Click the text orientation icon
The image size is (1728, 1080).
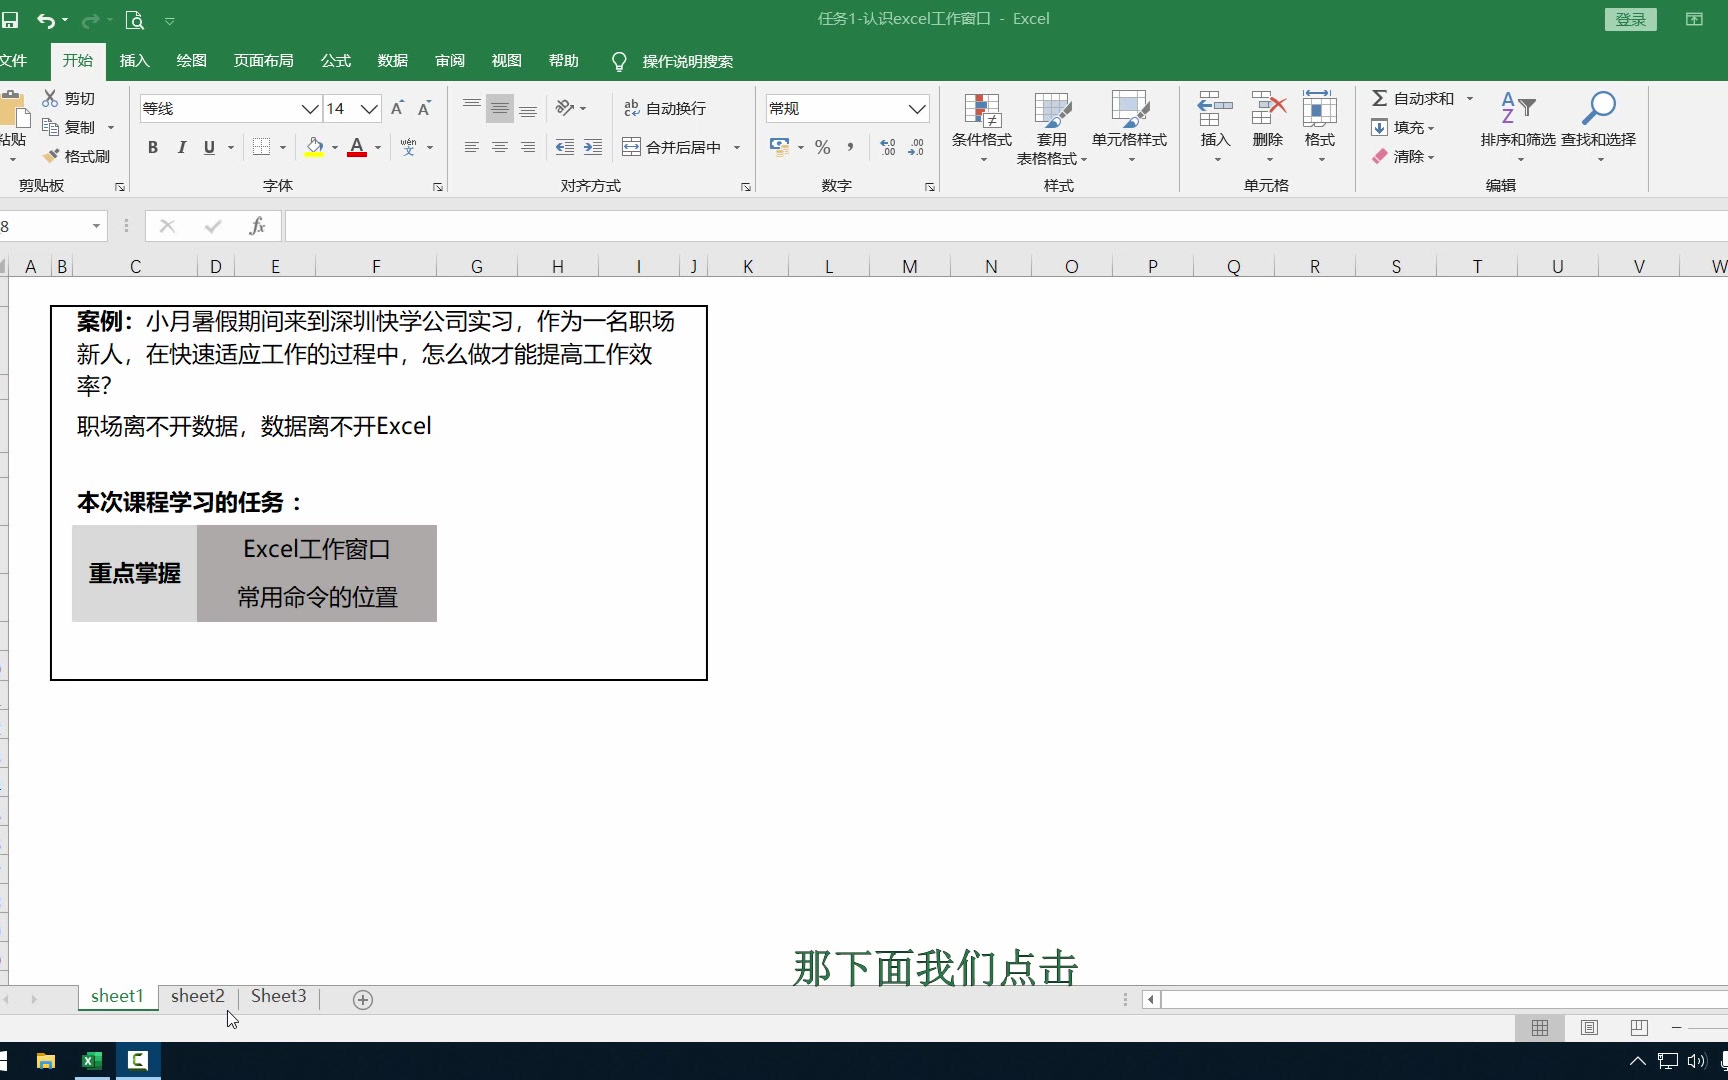565,108
